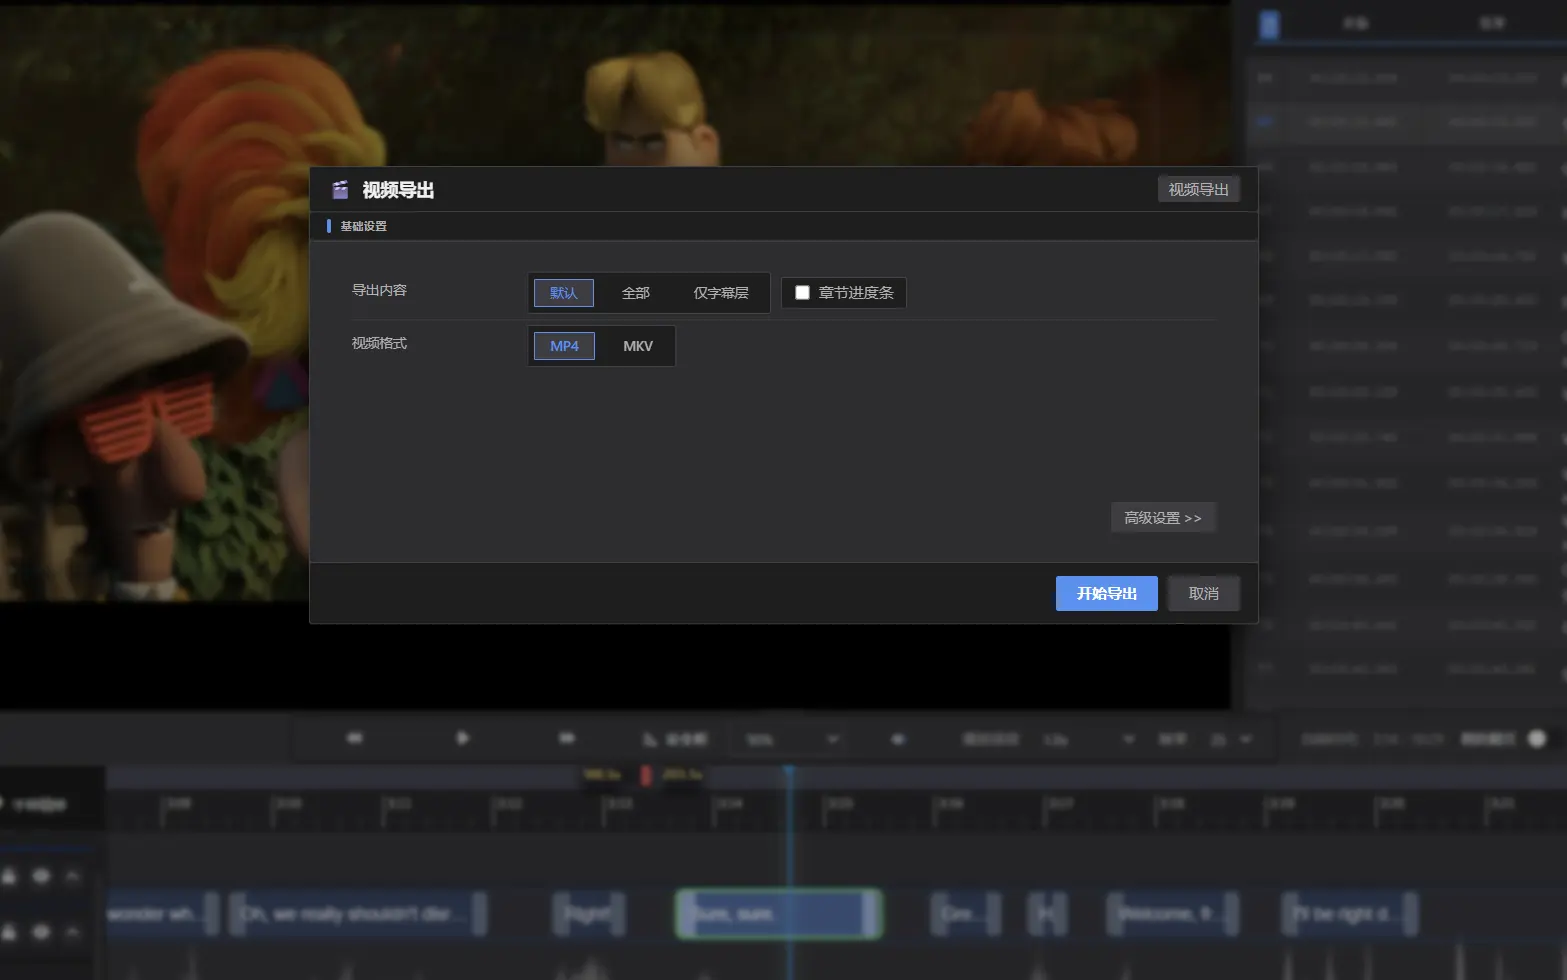Screen dimensions: 1567x980
Task: Flip the round toggle switch in the playback bar
Action: point(1537,739)
